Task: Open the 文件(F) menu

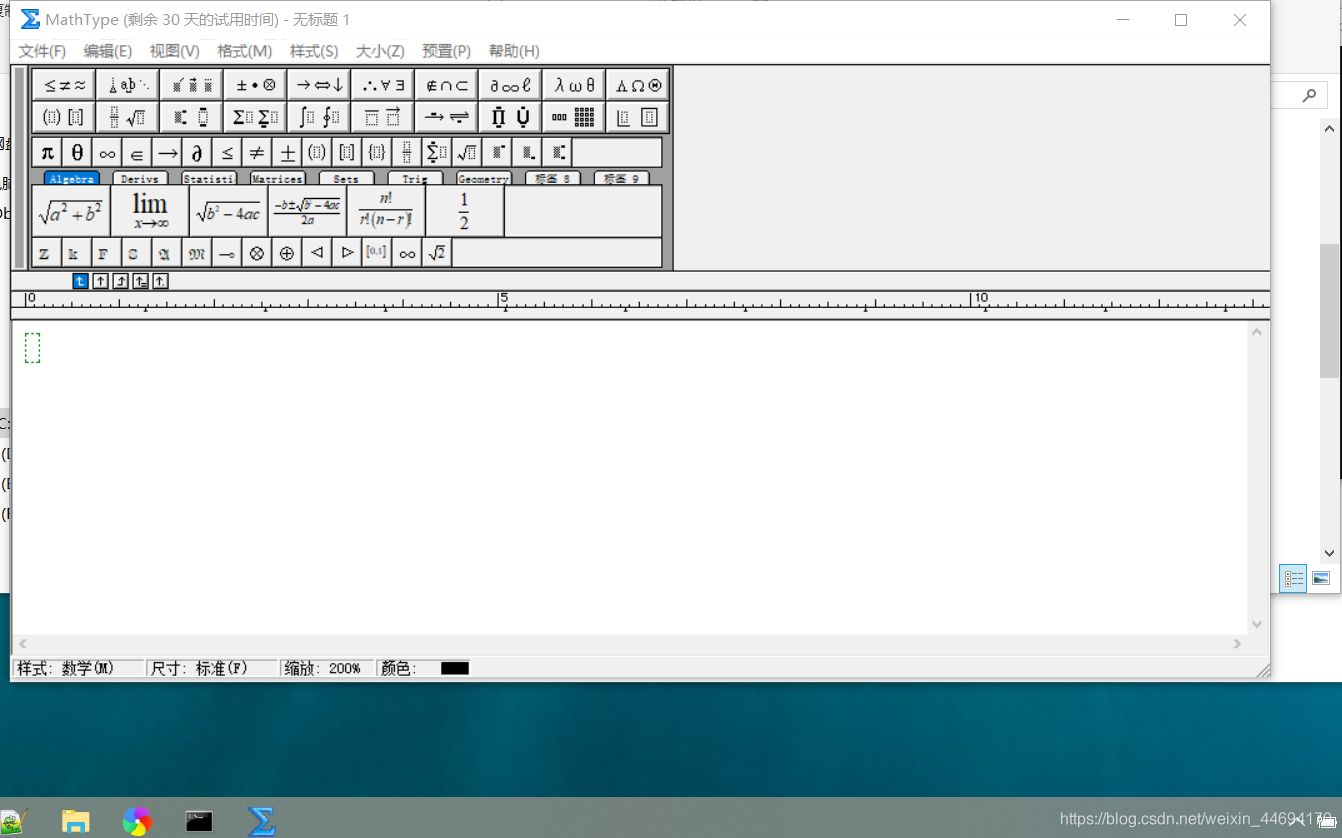Action: click(42, 51)
